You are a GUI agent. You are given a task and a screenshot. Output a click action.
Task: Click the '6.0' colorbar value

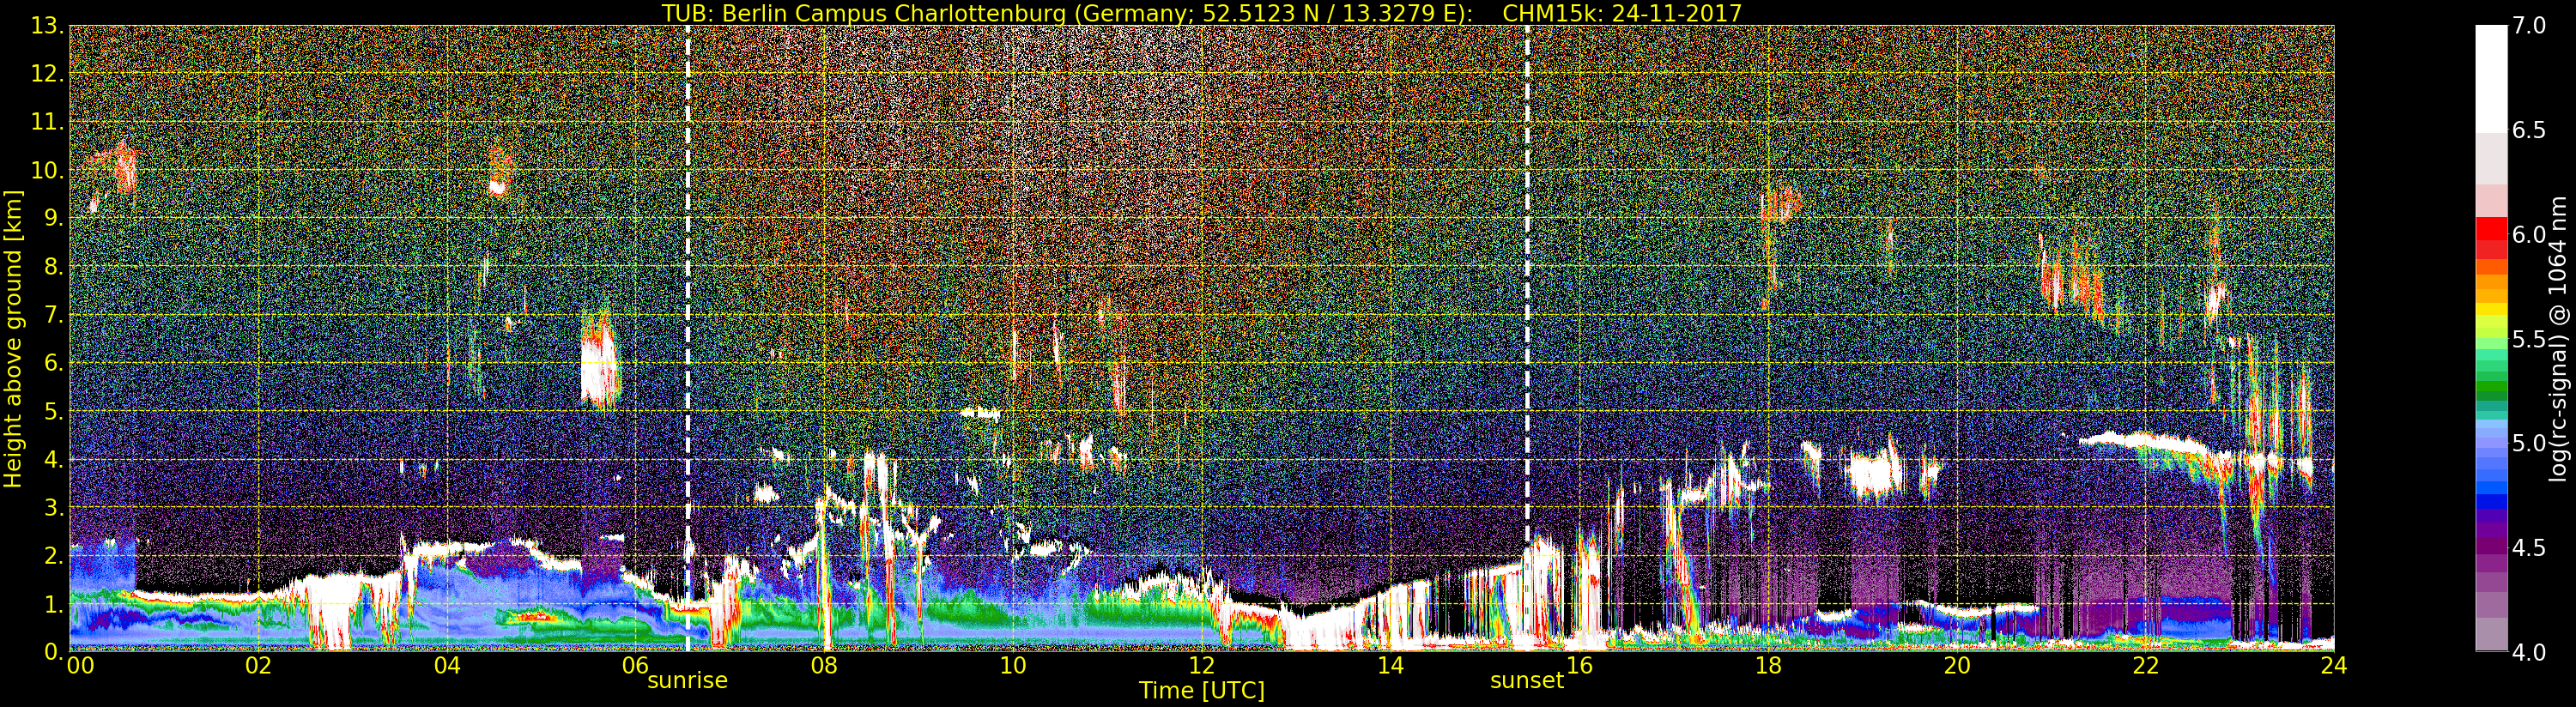pyautogui.click(x=2529, y=235)
